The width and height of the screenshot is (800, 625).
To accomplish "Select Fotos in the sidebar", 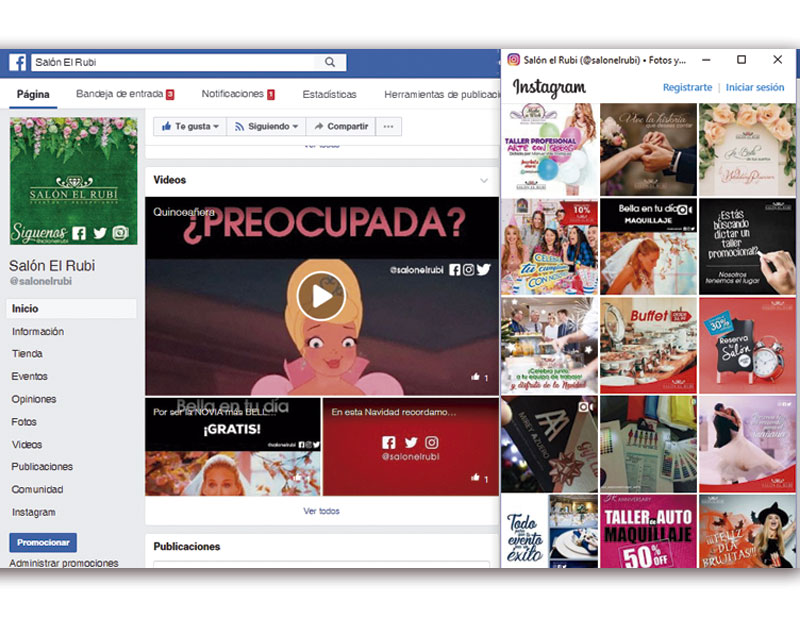I will coord(24,422).
